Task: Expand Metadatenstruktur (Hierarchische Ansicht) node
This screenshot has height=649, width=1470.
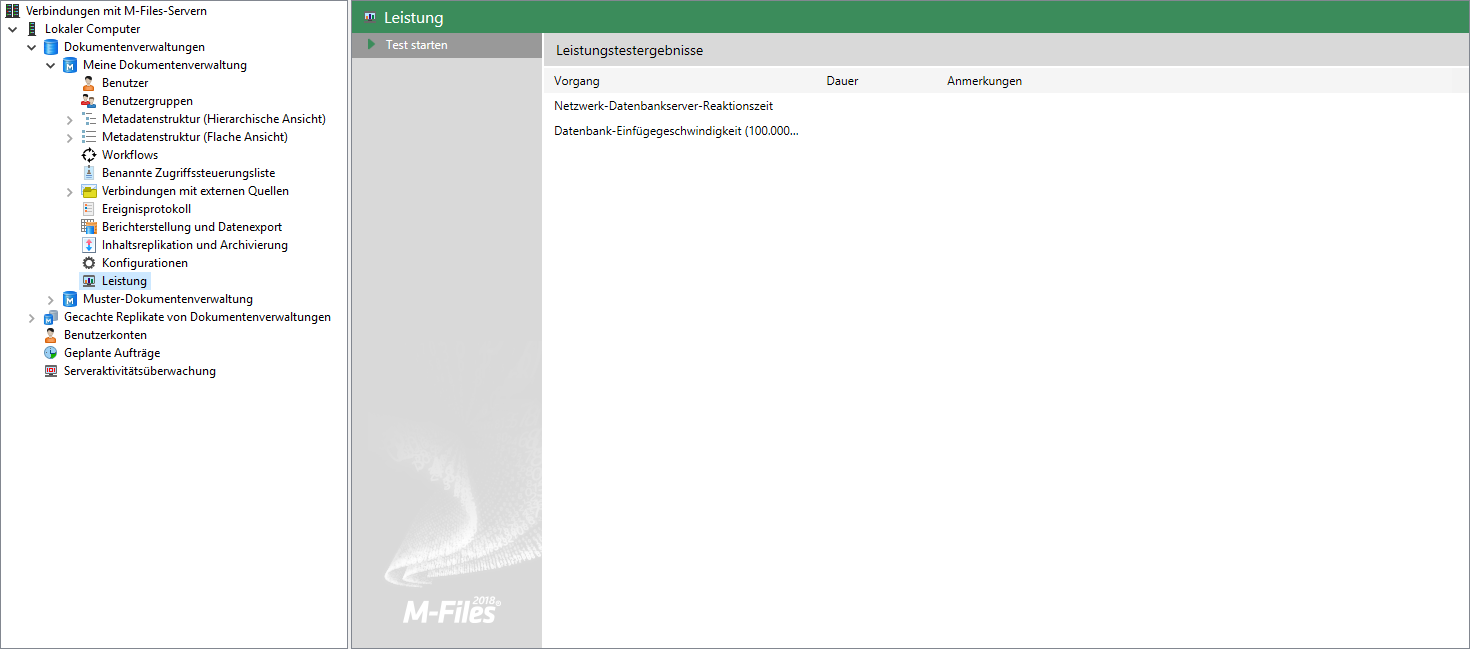Action: 70,120
